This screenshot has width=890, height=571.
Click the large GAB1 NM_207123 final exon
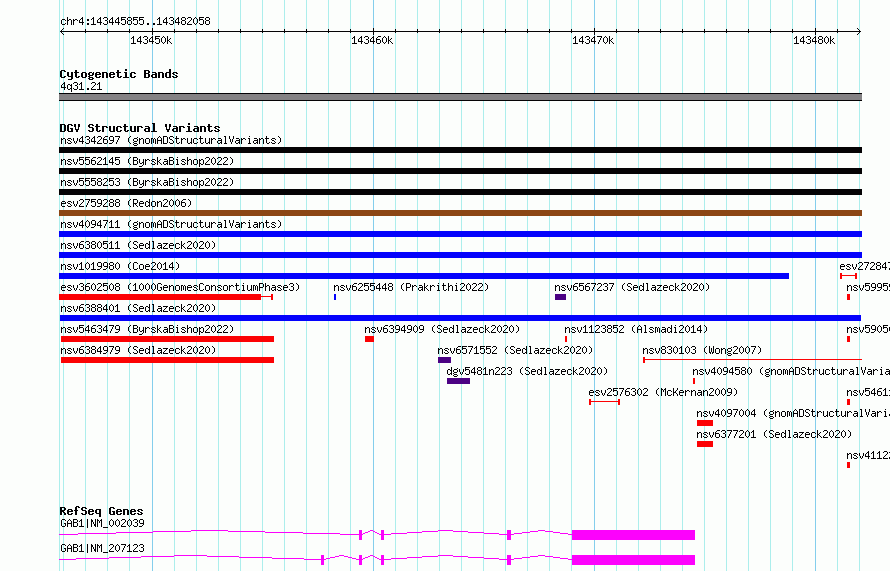633,560
